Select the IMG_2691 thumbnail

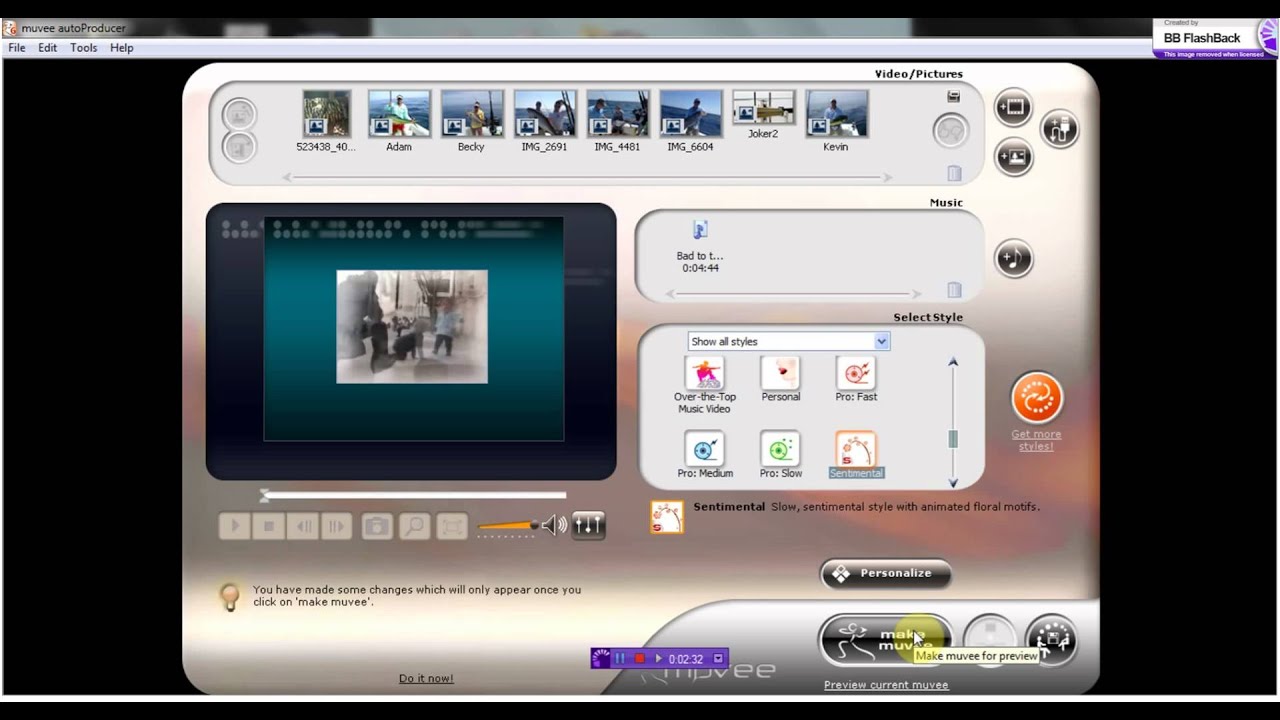tap(545, 122)
